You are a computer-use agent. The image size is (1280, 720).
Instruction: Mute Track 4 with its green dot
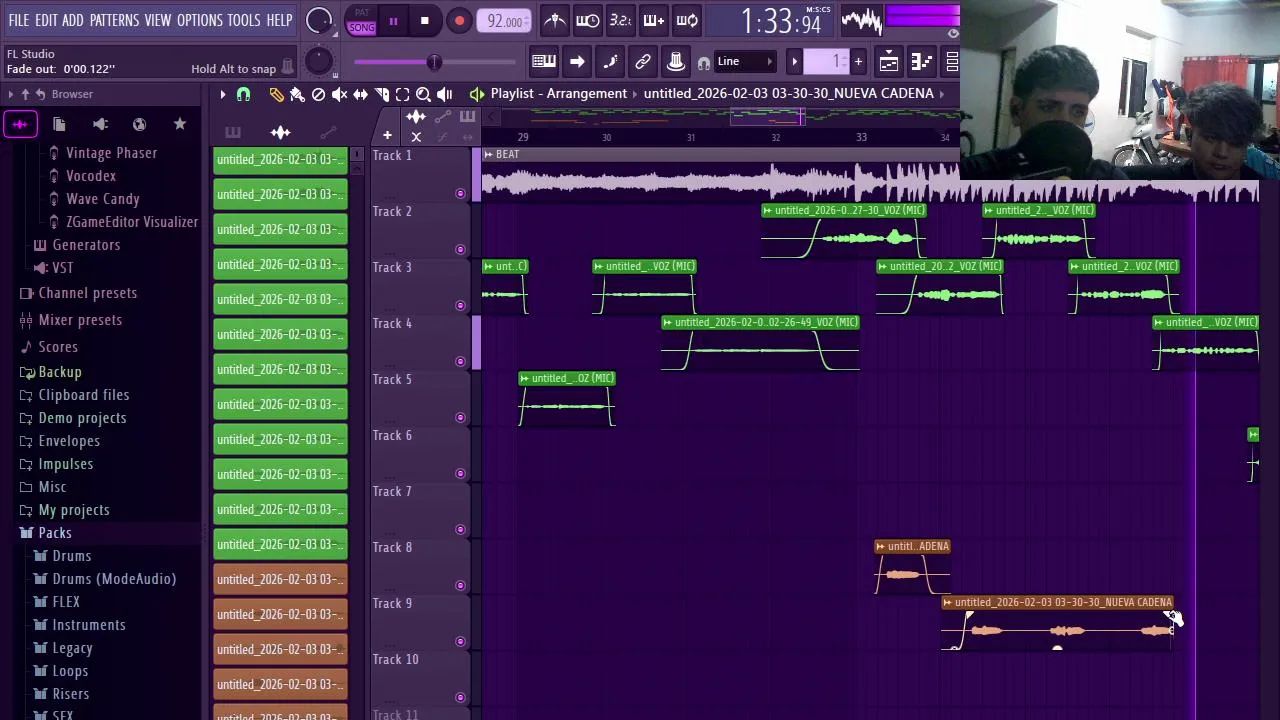(x=460, y=361)
